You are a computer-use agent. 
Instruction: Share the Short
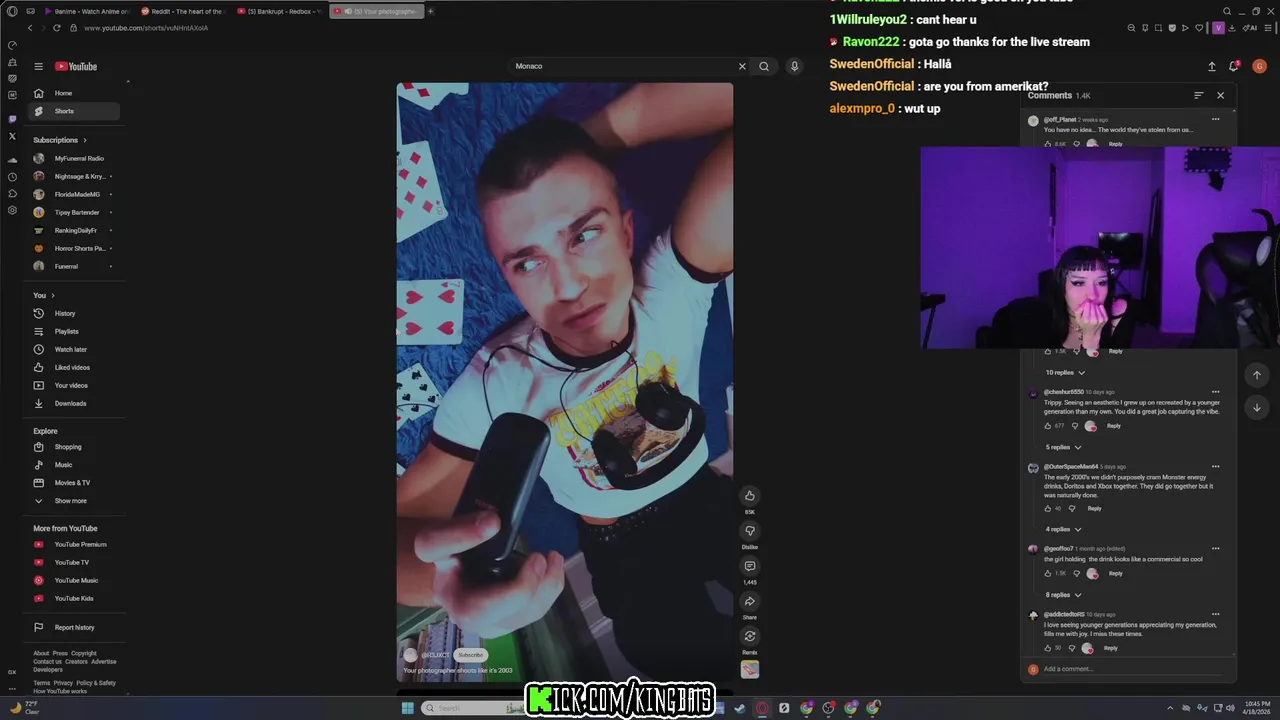750,601
